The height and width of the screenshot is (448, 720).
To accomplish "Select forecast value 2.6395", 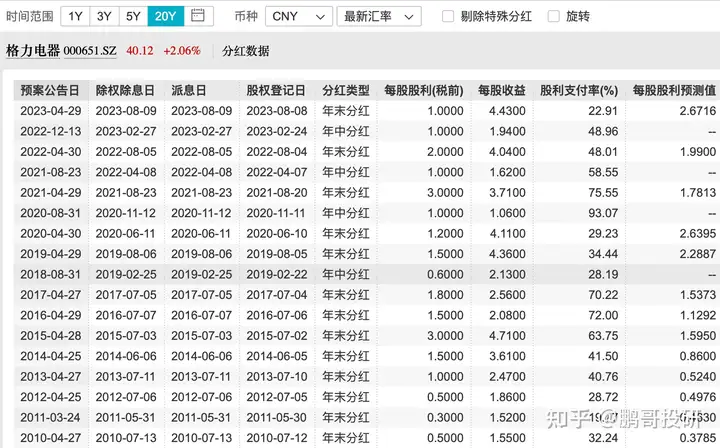I will [698, 234].
